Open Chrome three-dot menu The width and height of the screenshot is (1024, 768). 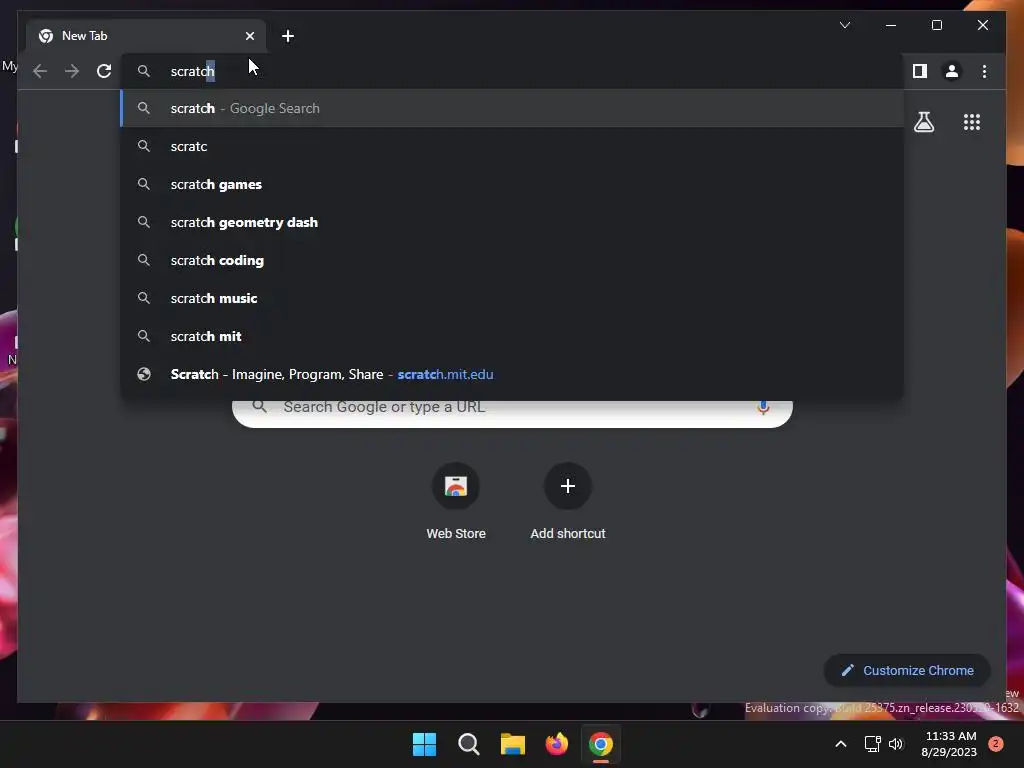(984, 71)
